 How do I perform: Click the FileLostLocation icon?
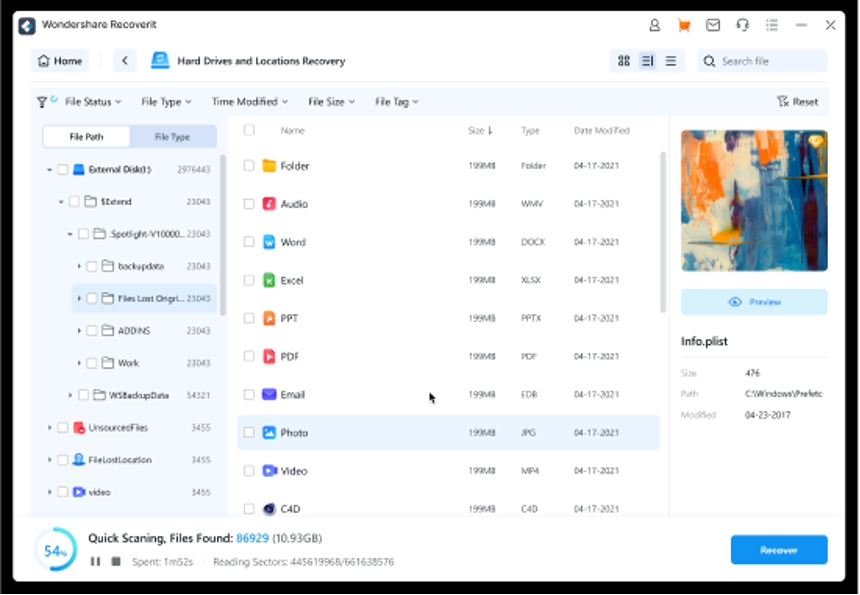[79, 460]
